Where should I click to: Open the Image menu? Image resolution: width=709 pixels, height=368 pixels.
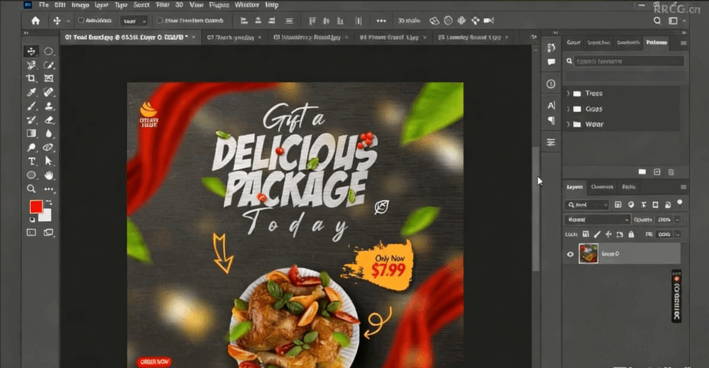click(x=80, y=5)
